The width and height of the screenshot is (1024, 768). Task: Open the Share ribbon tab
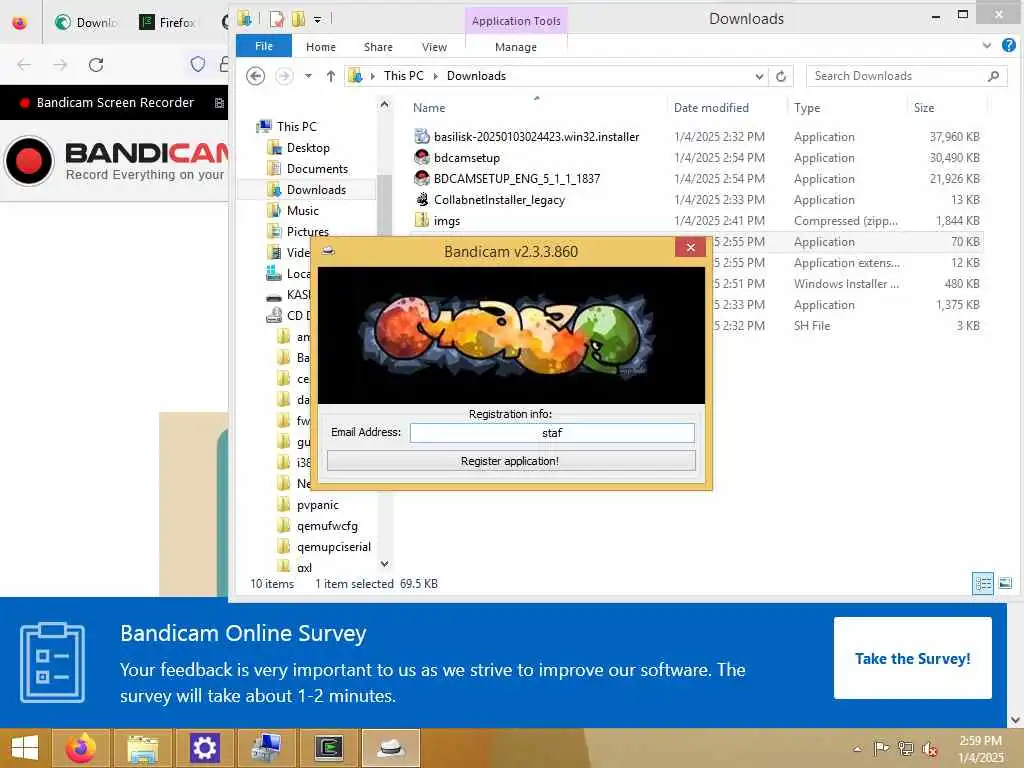pyautogui.click(x=378, y=47)
